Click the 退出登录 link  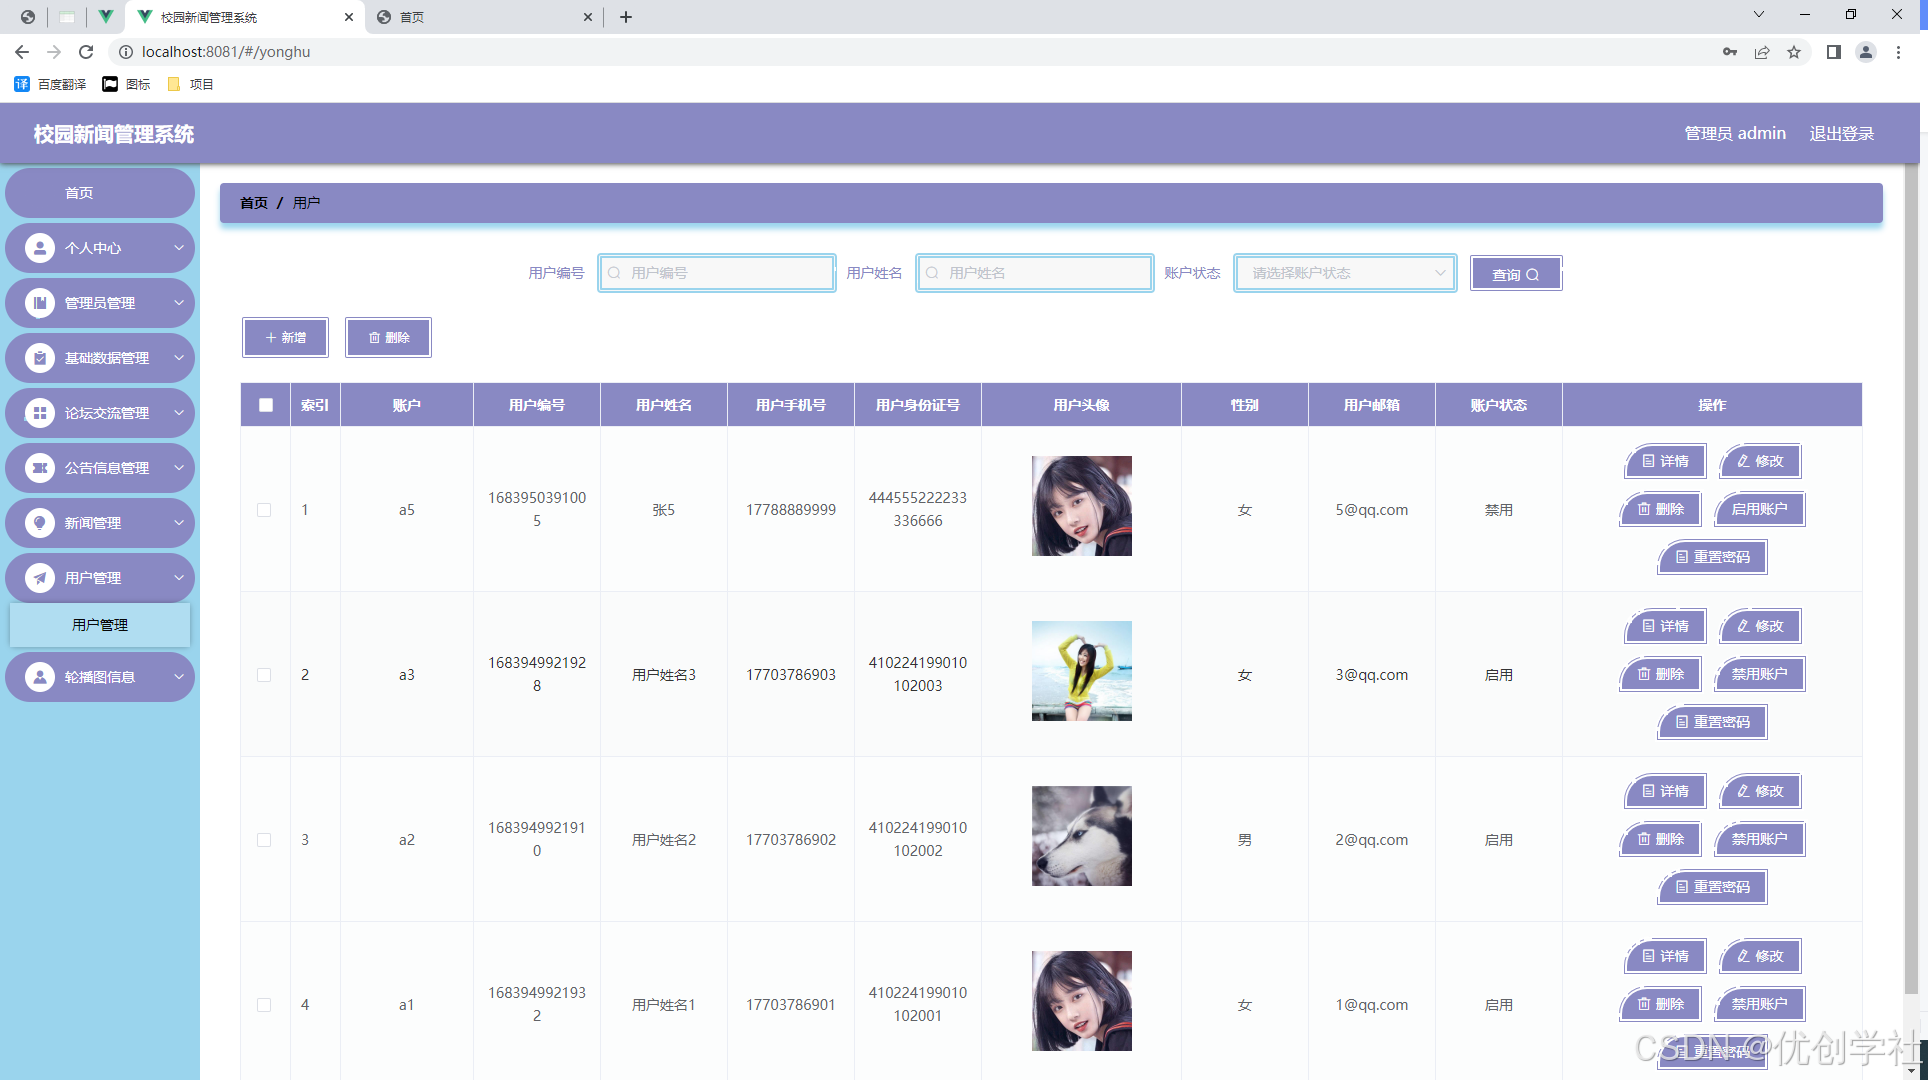point(1841,133)
